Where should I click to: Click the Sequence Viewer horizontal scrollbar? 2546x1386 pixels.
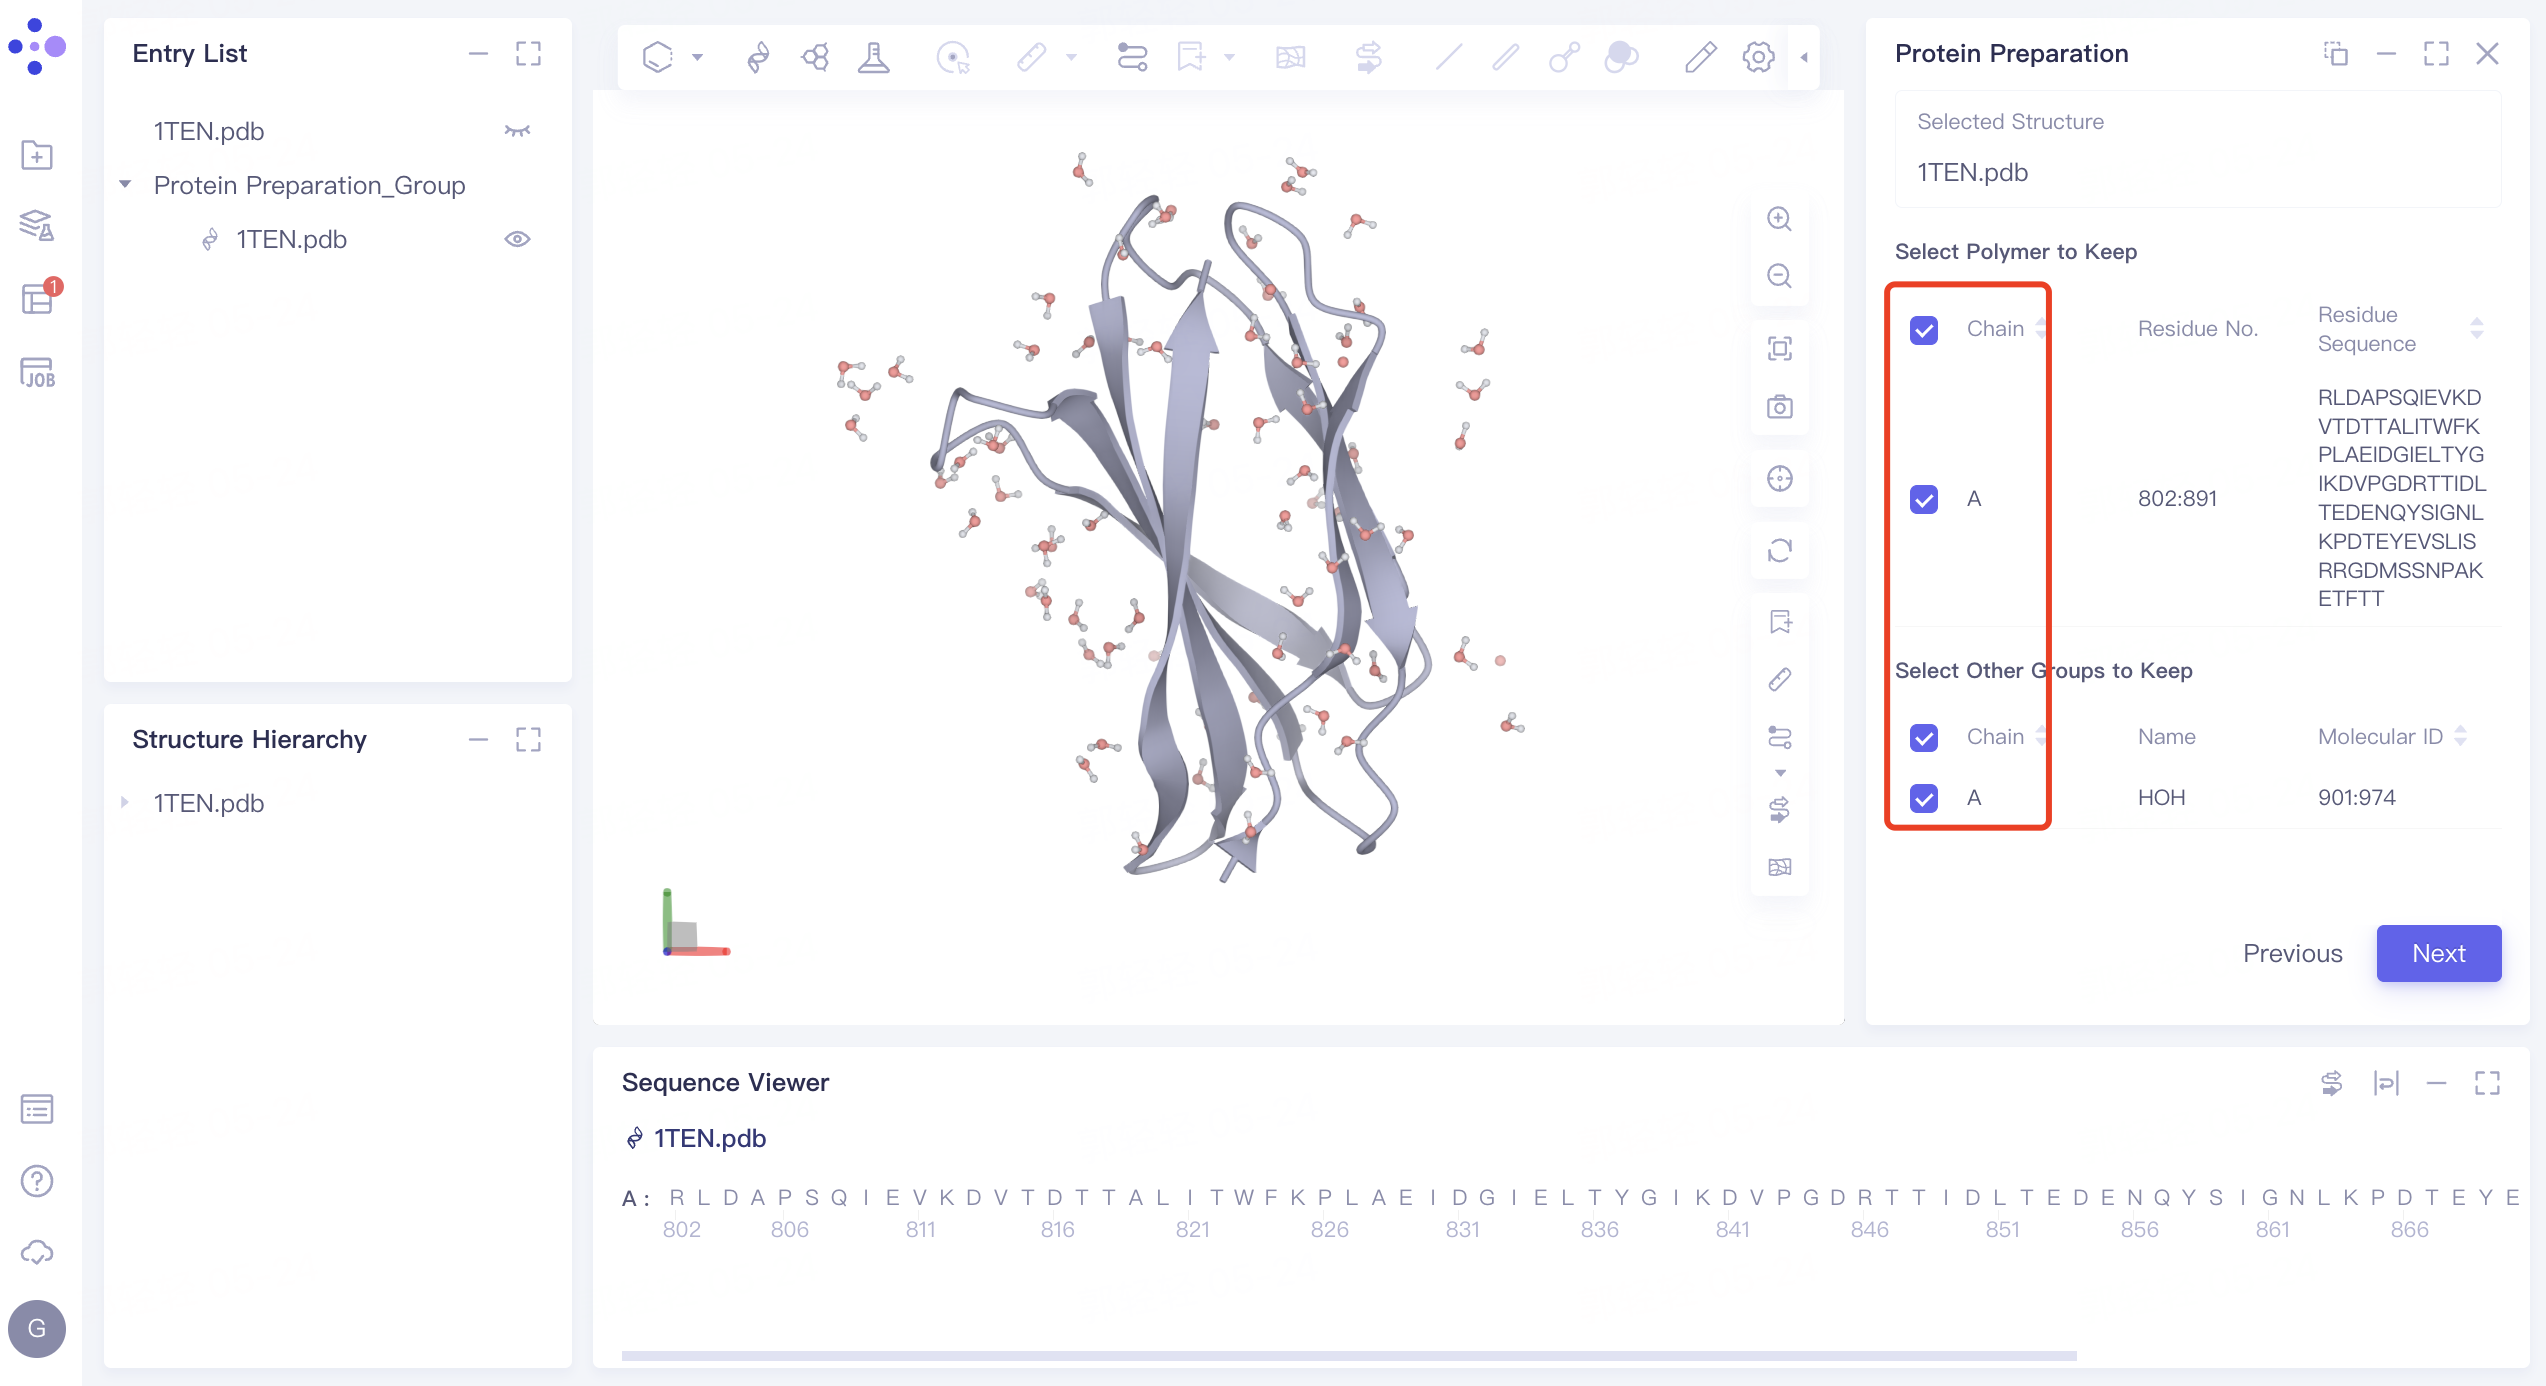coord(1348,1356)
